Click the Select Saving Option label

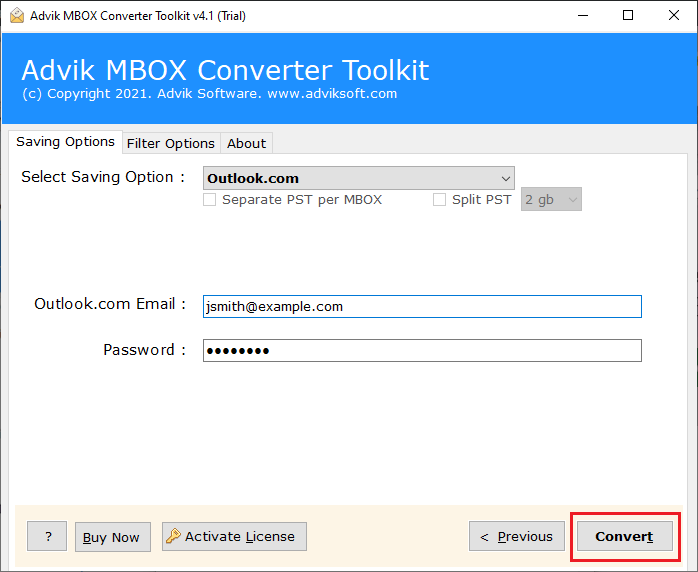tap(103, 177)
